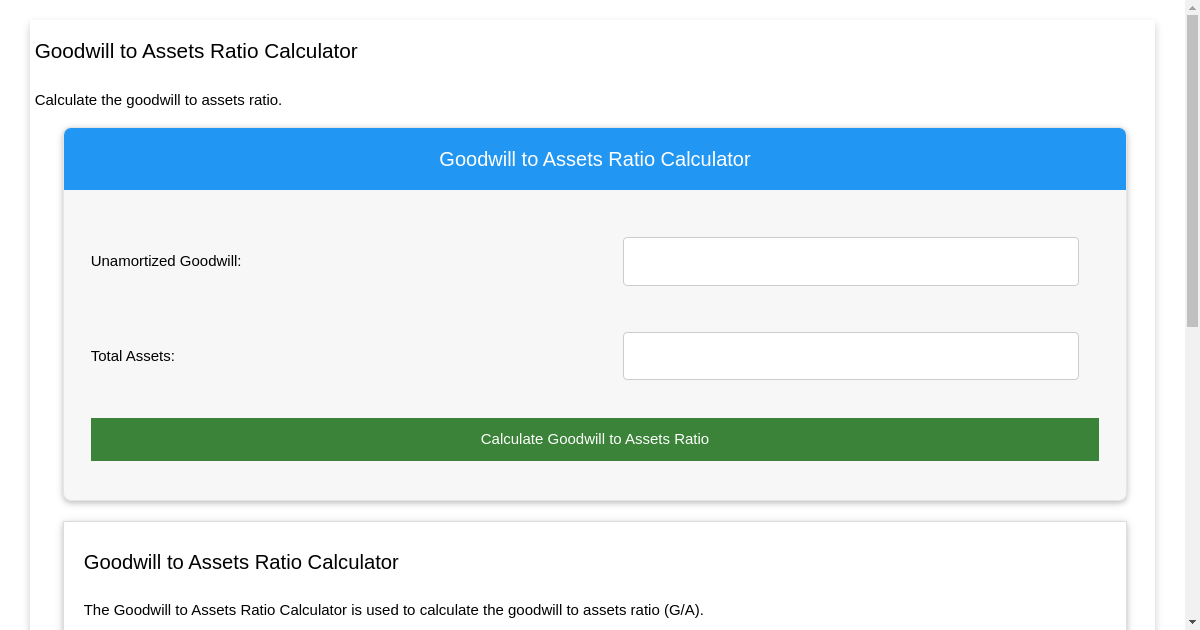The image size is (1200, 630).
Task: Click the lower card section heading
Action: [x=240, y=562]
